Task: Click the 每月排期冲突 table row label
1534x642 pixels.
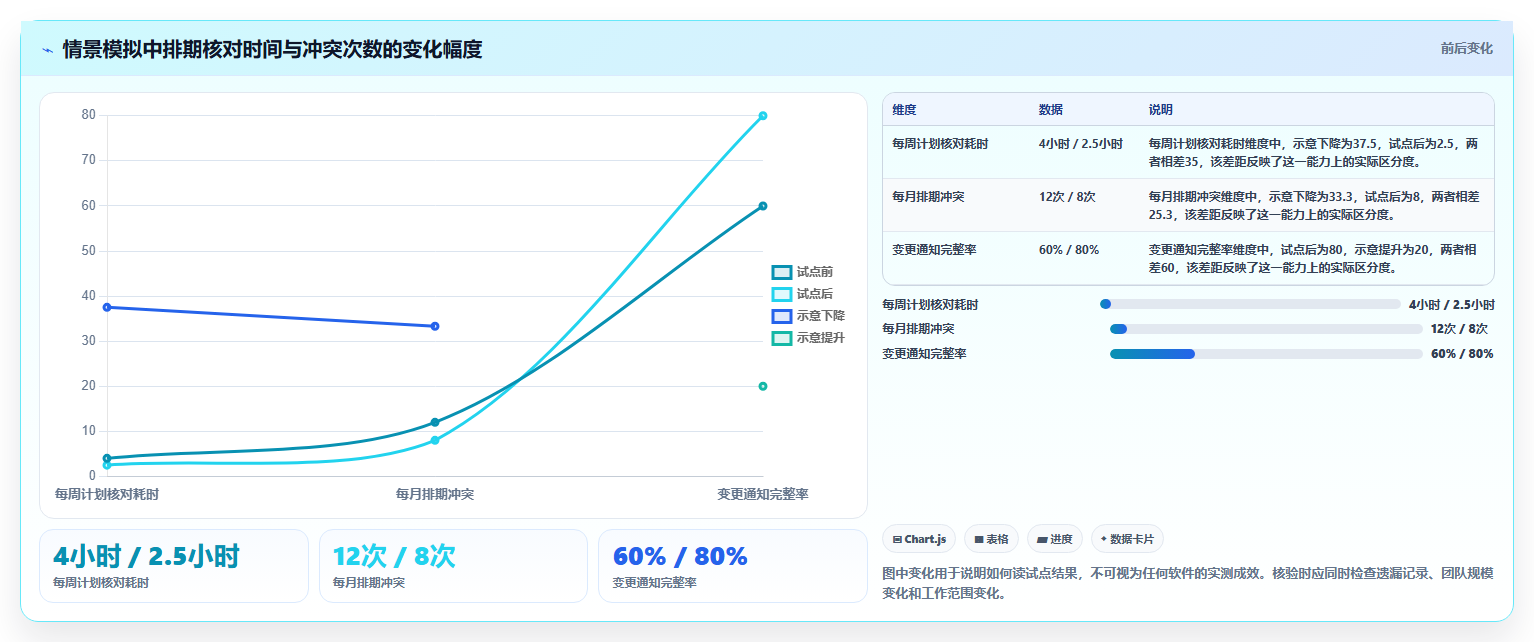Action: click(928, 197)
